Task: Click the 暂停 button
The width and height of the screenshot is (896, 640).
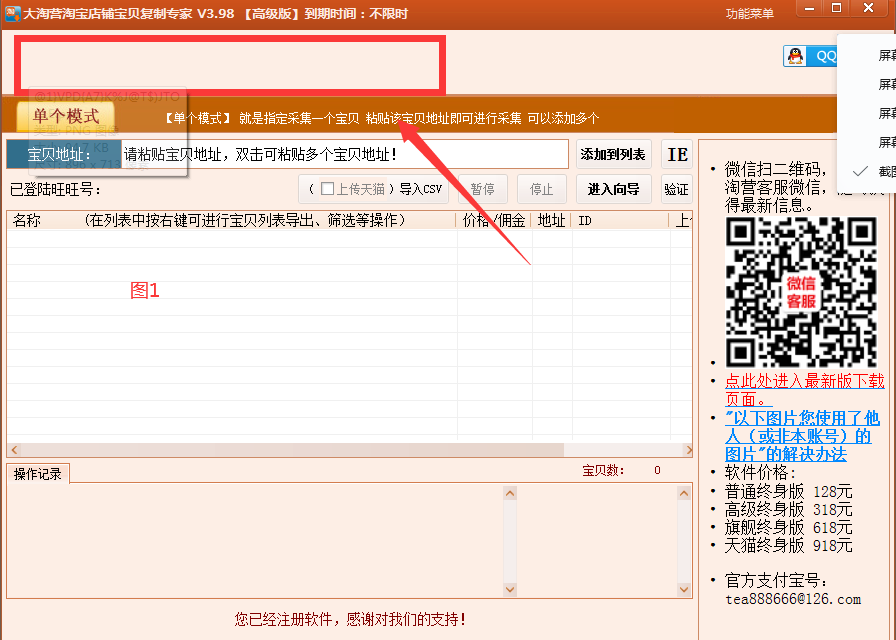Action: coord(483,189)
